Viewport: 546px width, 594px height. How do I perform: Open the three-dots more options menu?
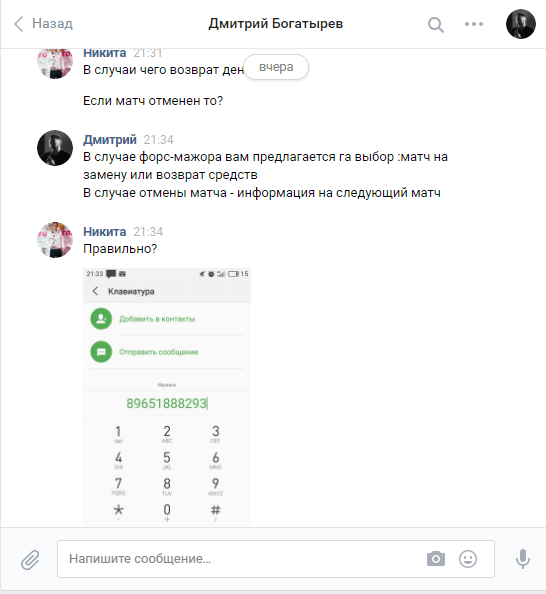474,24
